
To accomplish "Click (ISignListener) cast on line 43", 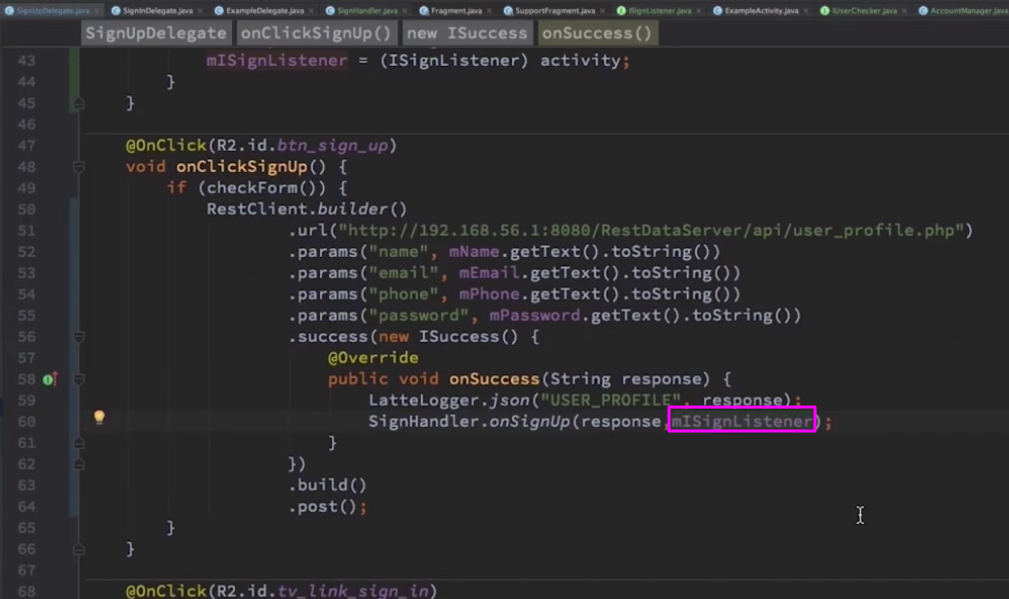I will (x=454, y=60).
